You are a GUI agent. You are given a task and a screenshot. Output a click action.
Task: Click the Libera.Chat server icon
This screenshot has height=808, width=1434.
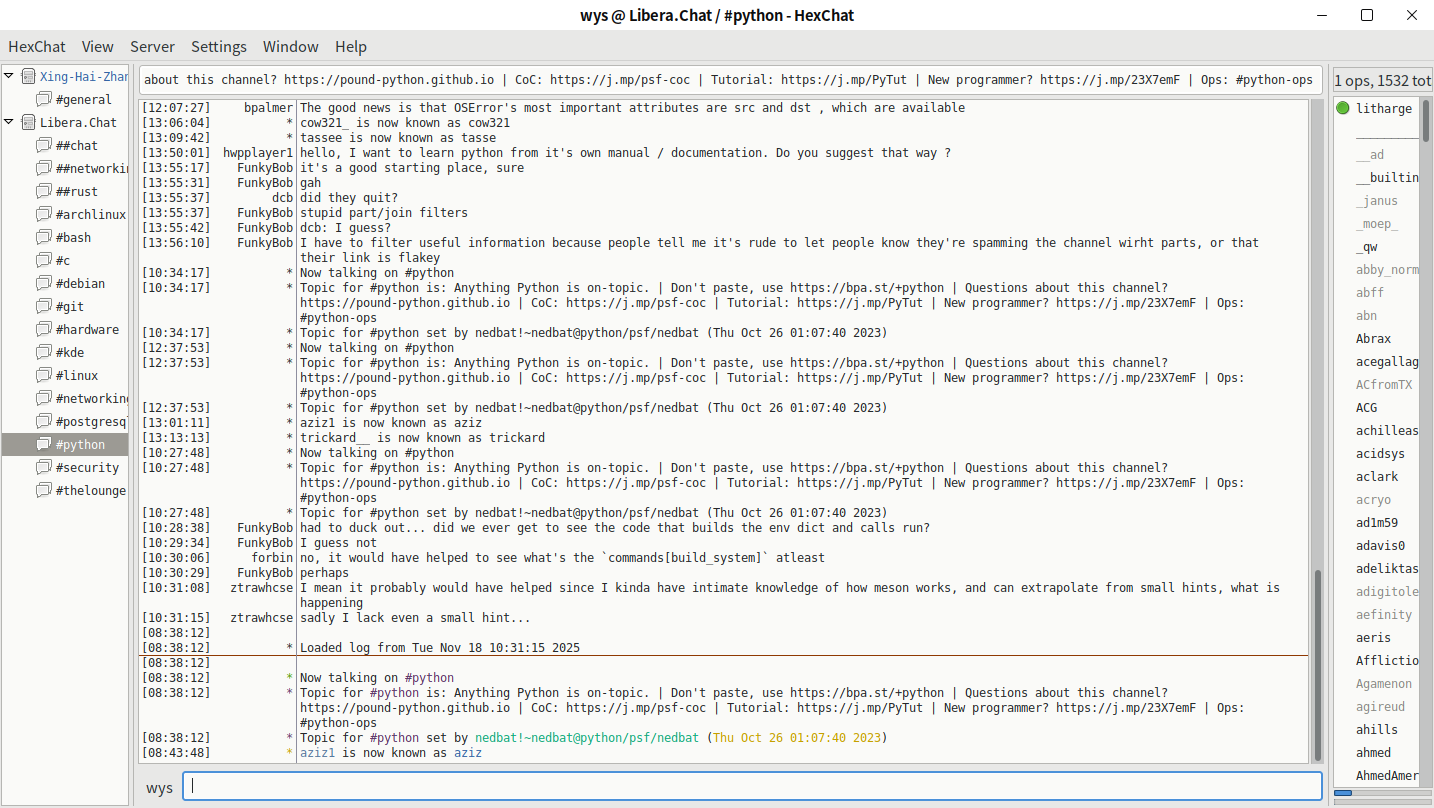pos(27,122)
